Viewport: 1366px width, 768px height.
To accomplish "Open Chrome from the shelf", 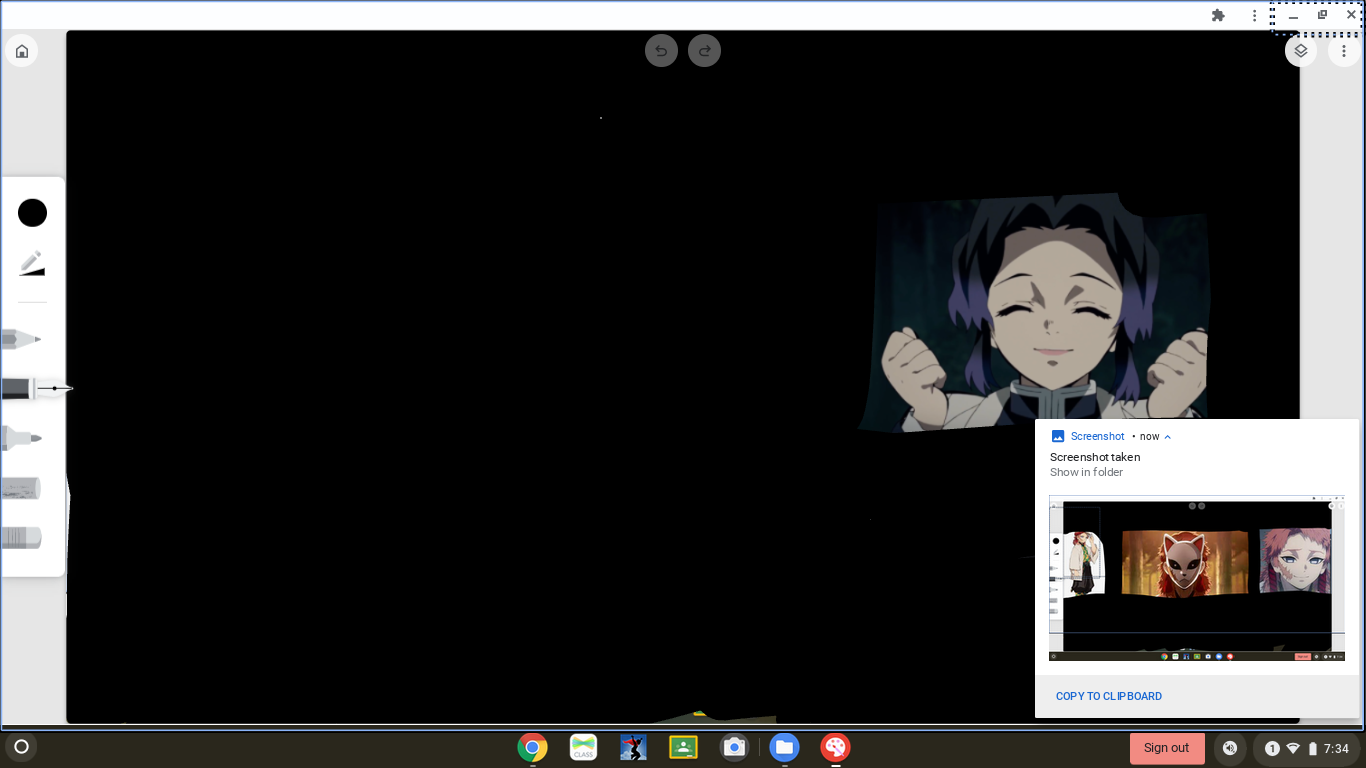I will 532,747.
